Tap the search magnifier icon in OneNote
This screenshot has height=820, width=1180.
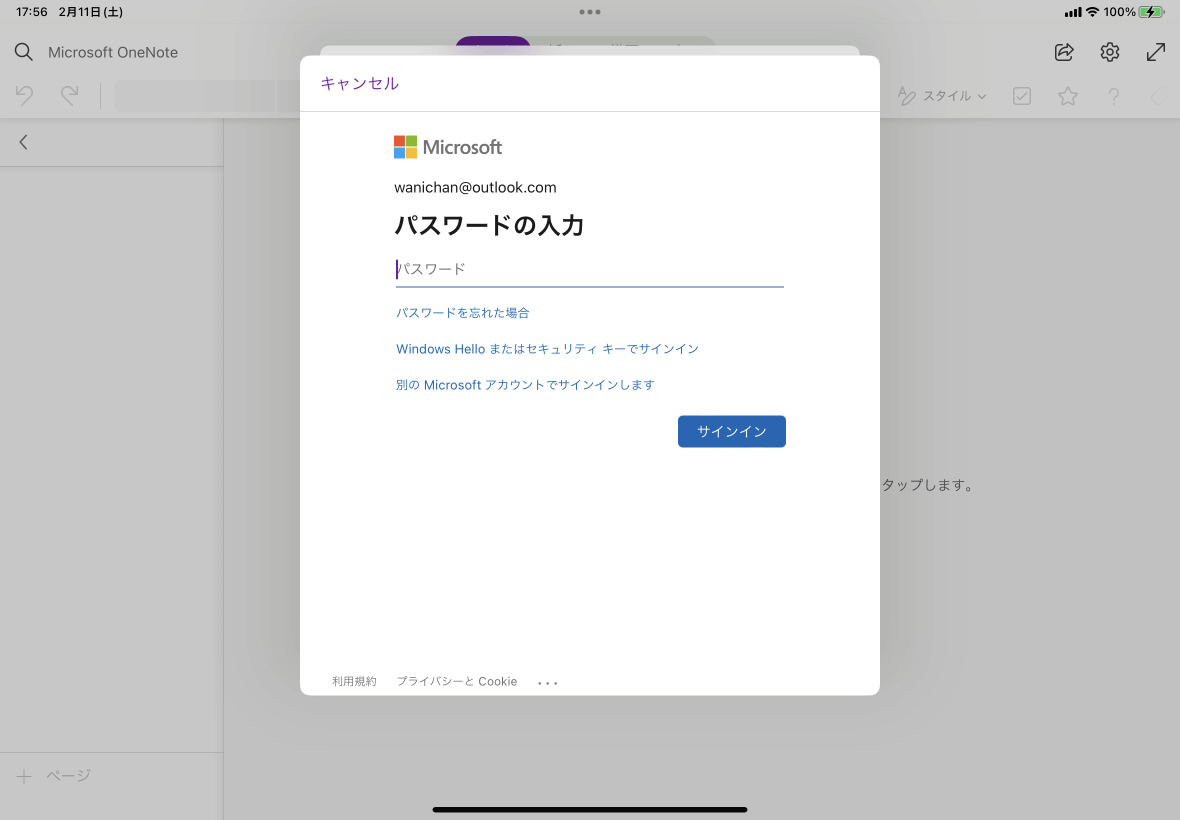[23, 52]
